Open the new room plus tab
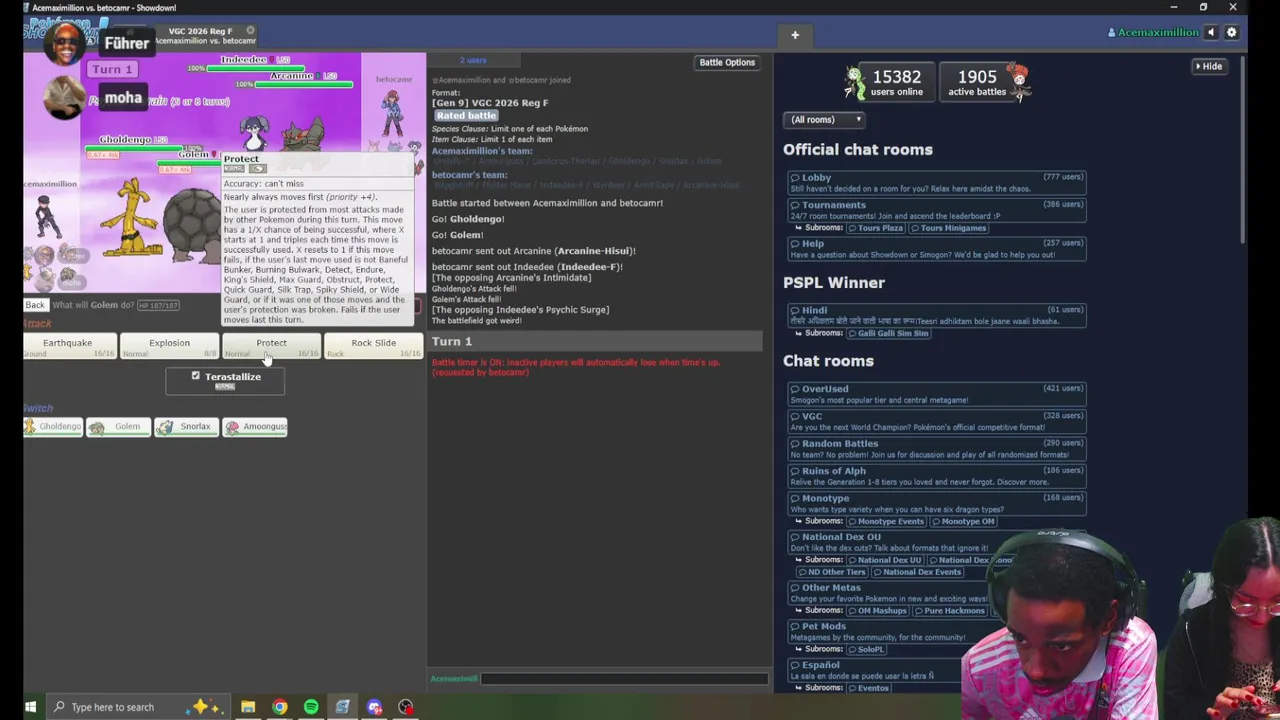Viewport: 1280px width, 720px height. [795, 35]
